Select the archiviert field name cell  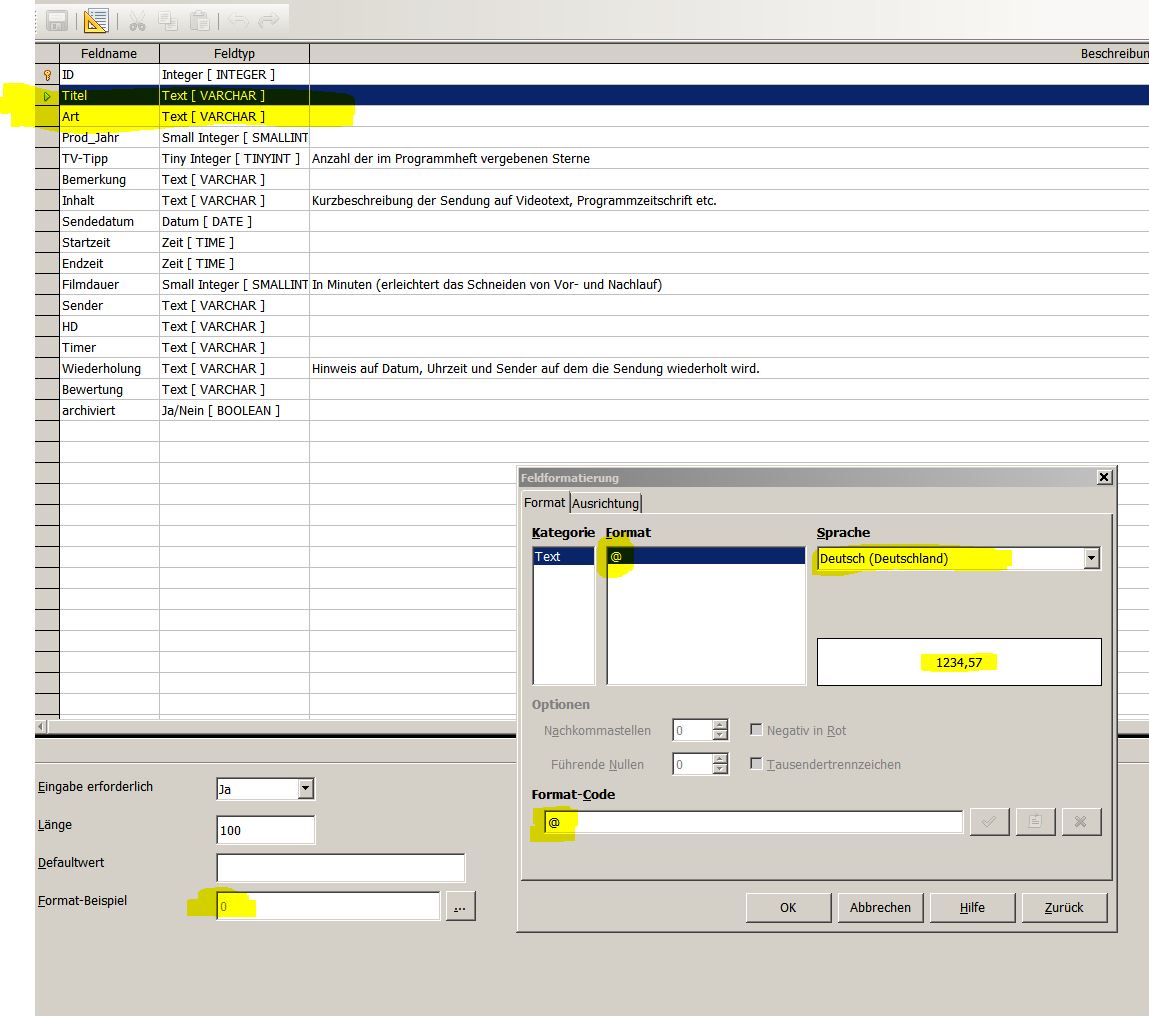(109, 411)
